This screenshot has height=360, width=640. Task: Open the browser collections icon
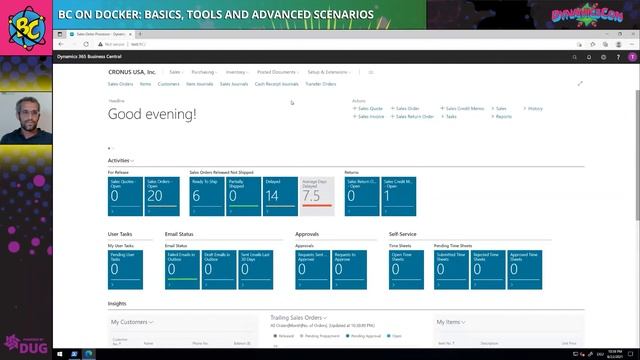click(605, 44)
